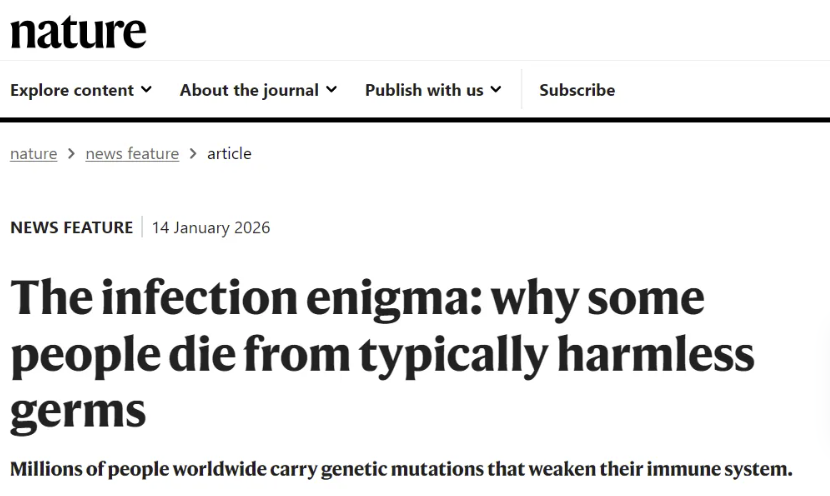
Task: Click the subtitle about genetic mutations
Action: click(400, 468)
